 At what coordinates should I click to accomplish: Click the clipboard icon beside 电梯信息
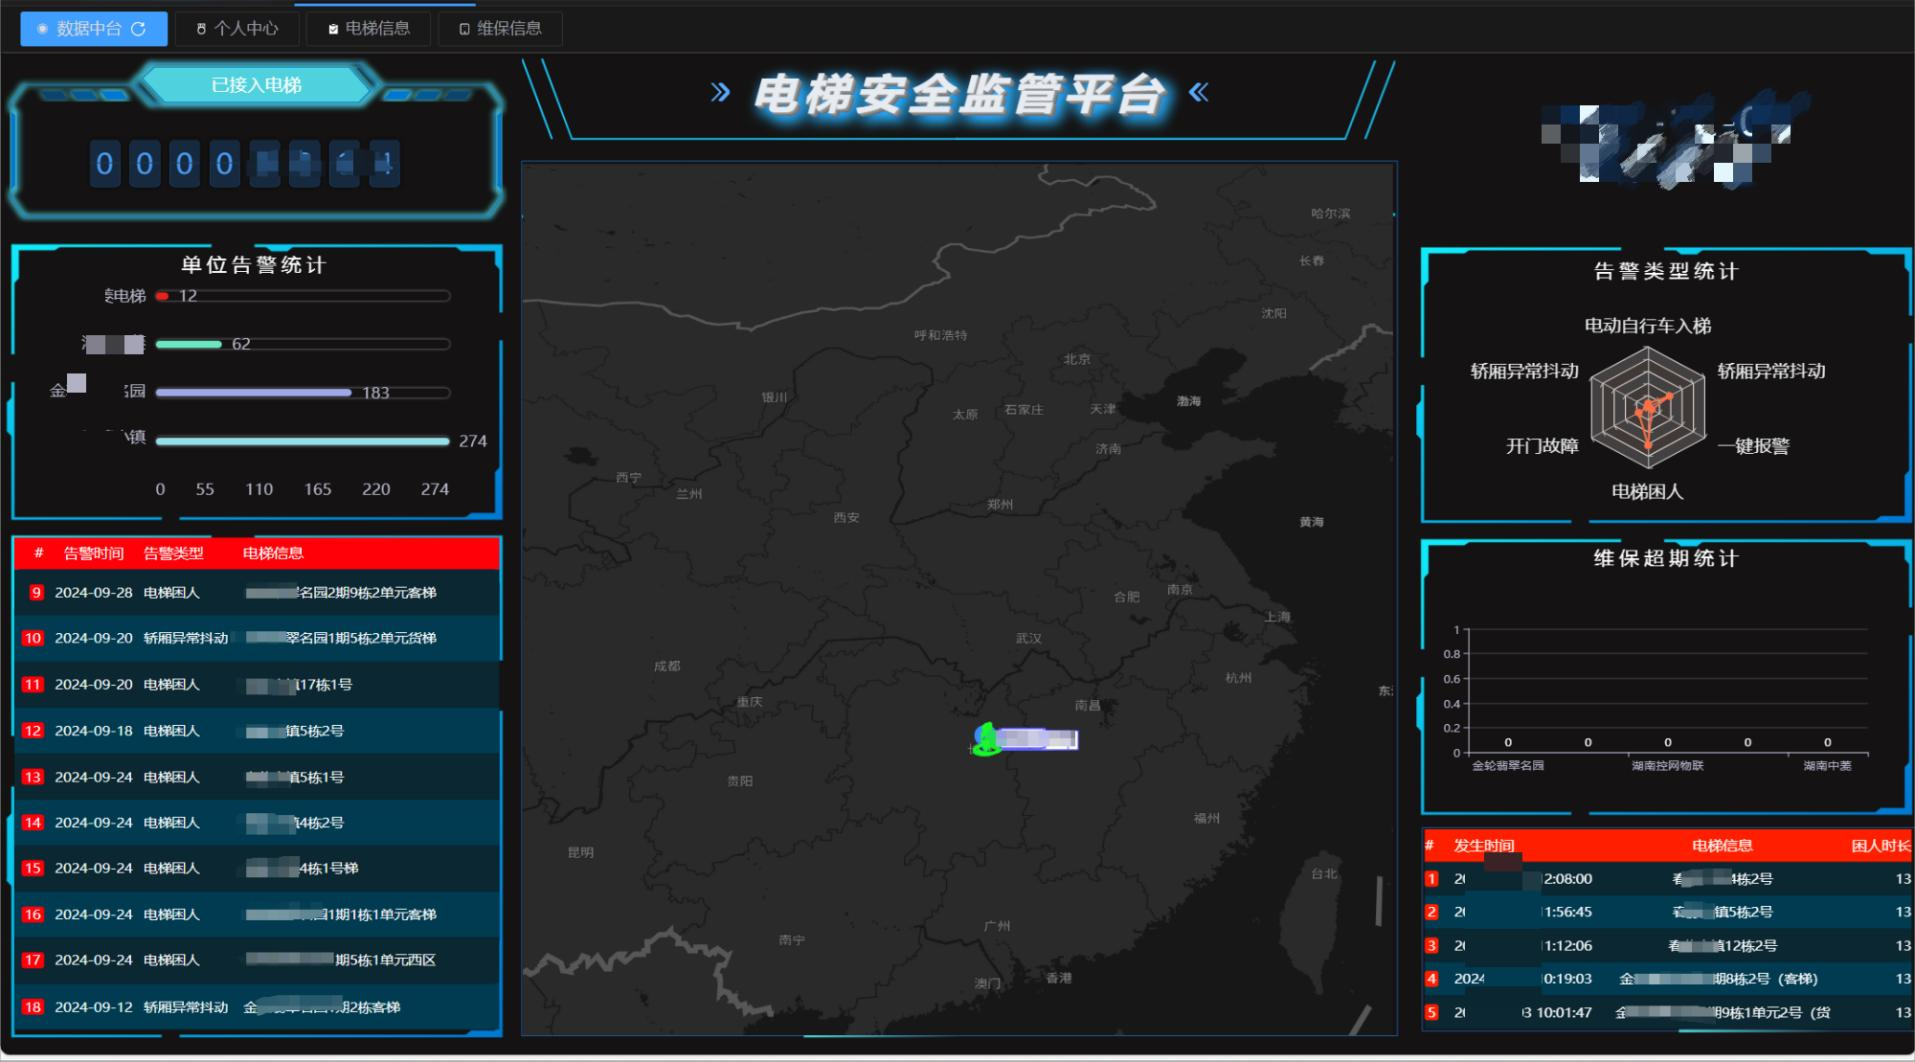[333, 29]
